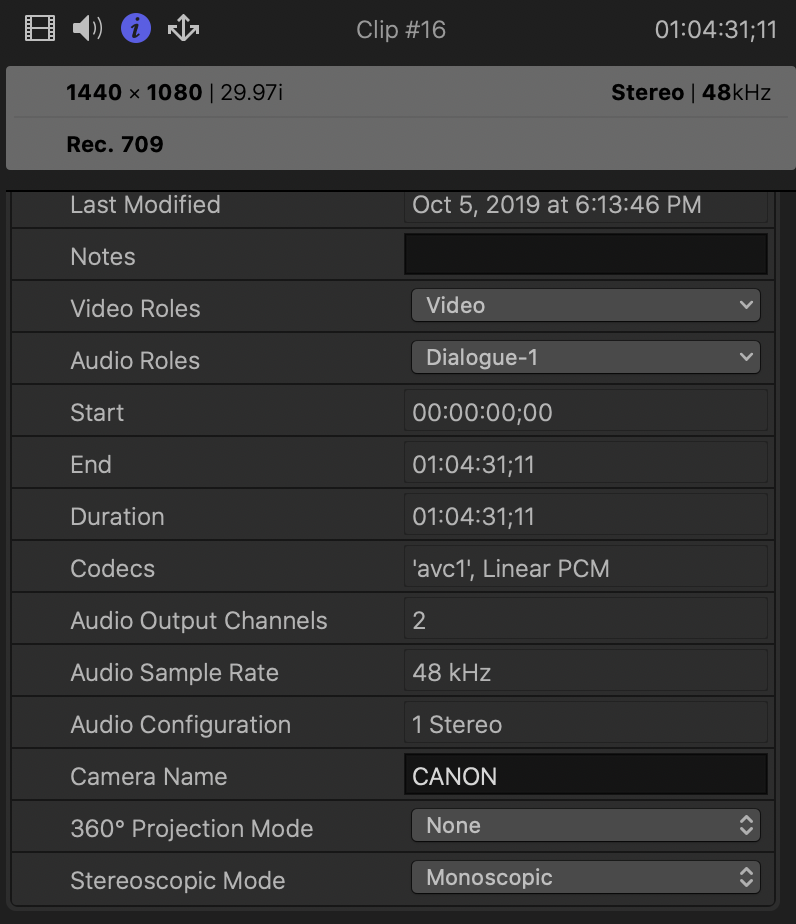Click the Clip #16 title
The height and width of the screenshot is (924, 796).
pos(401,30)
